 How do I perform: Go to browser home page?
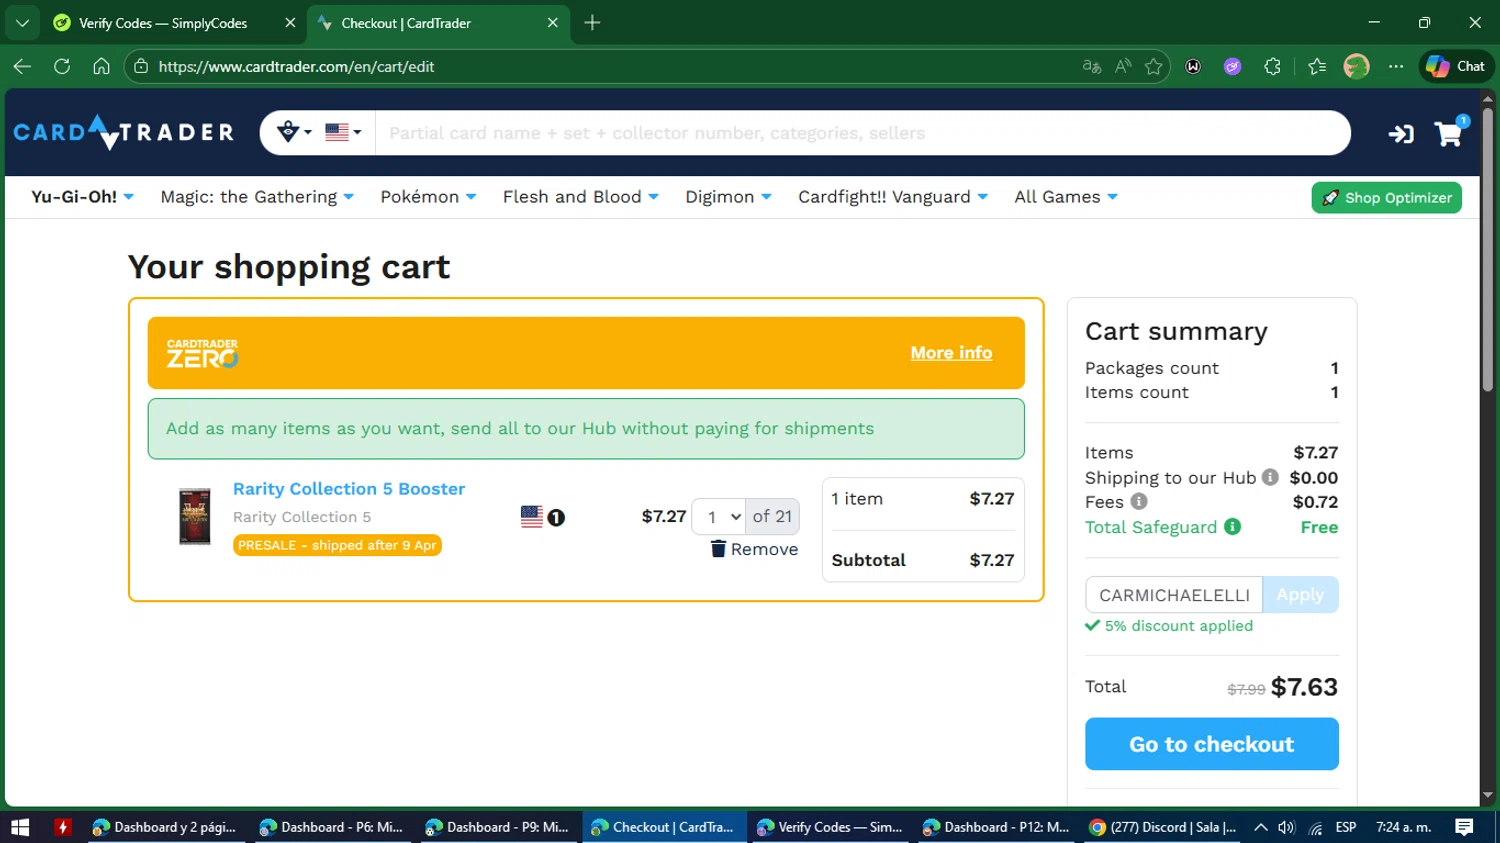coord(101,66)
